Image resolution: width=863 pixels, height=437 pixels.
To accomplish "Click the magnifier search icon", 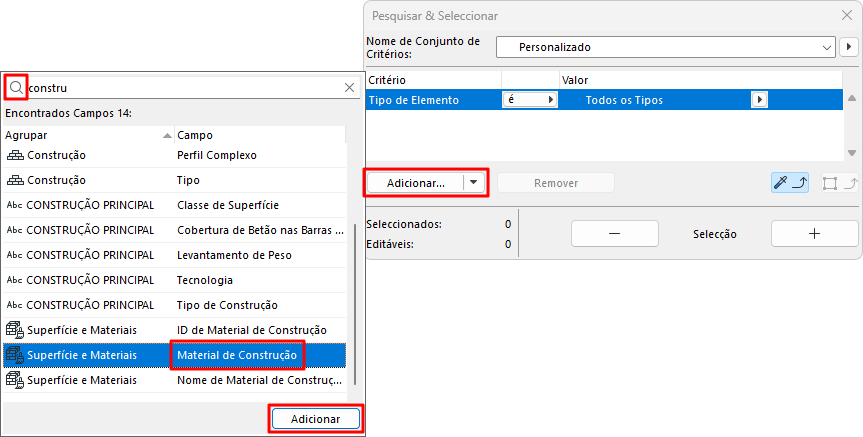I will click(x=16, y=88).
